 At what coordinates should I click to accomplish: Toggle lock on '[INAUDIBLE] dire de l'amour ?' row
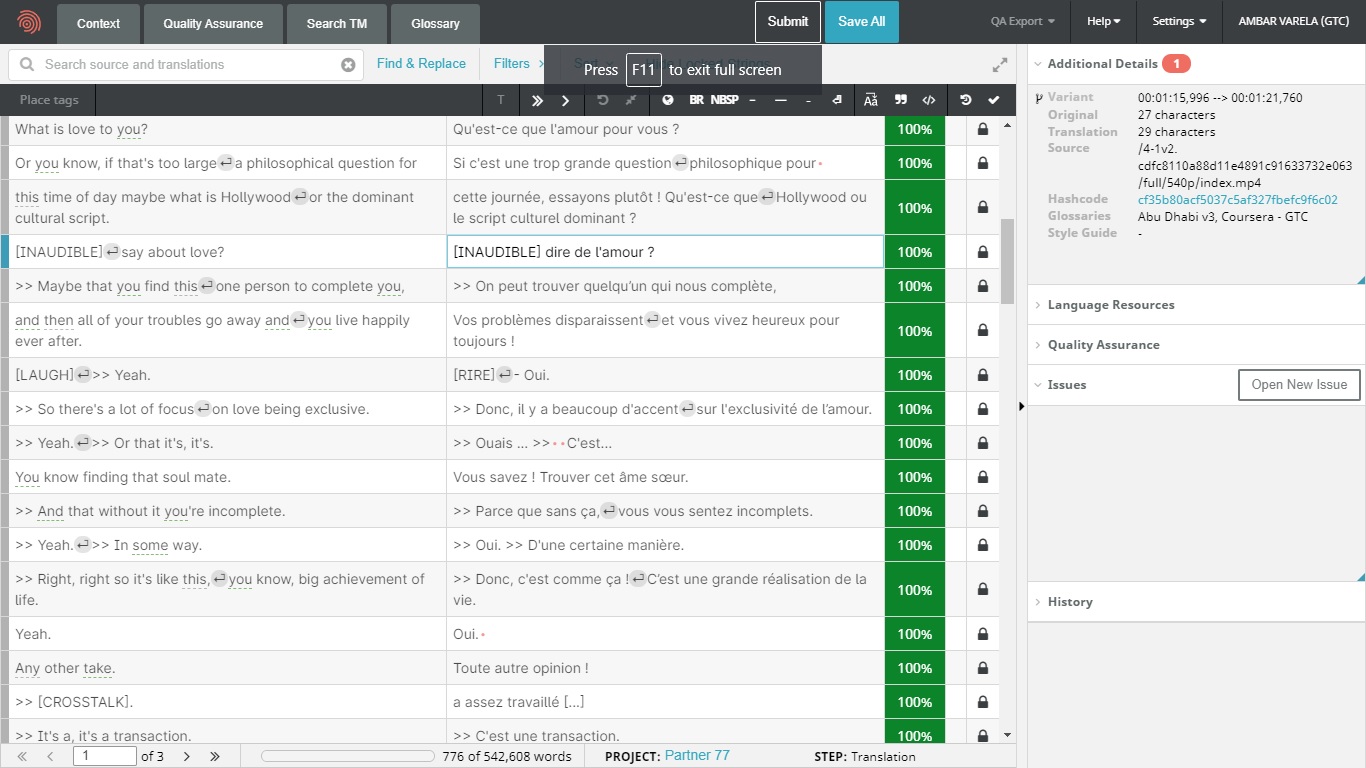tap(982, 252)
